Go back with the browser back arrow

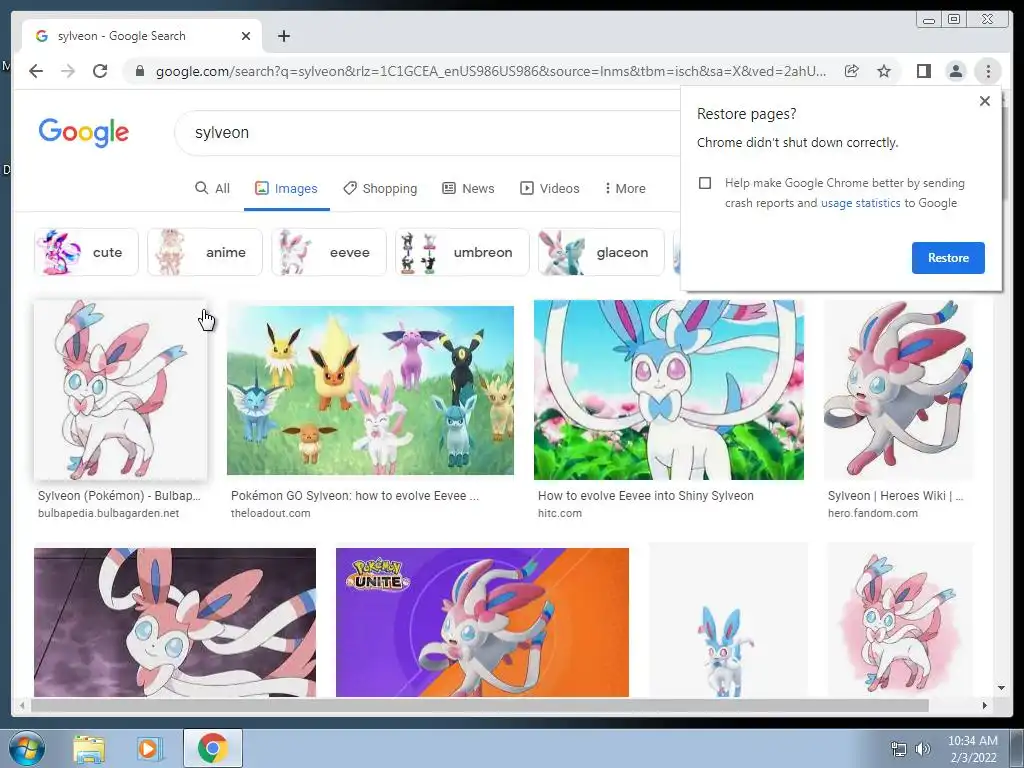pyautogui.click(x=36, y=71)
